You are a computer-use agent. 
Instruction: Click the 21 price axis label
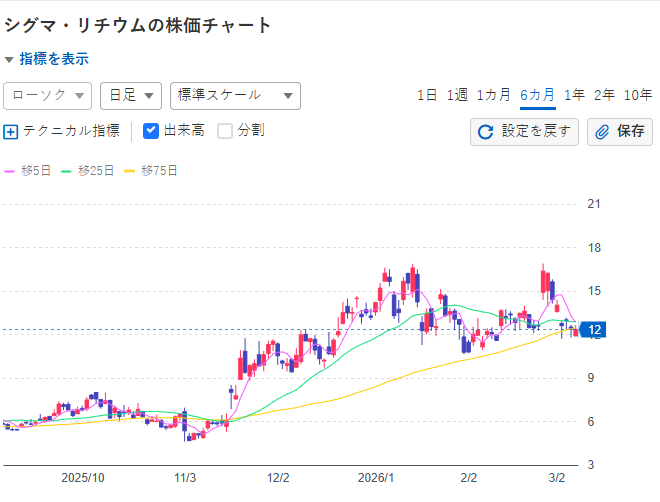[x=594, y=204]
